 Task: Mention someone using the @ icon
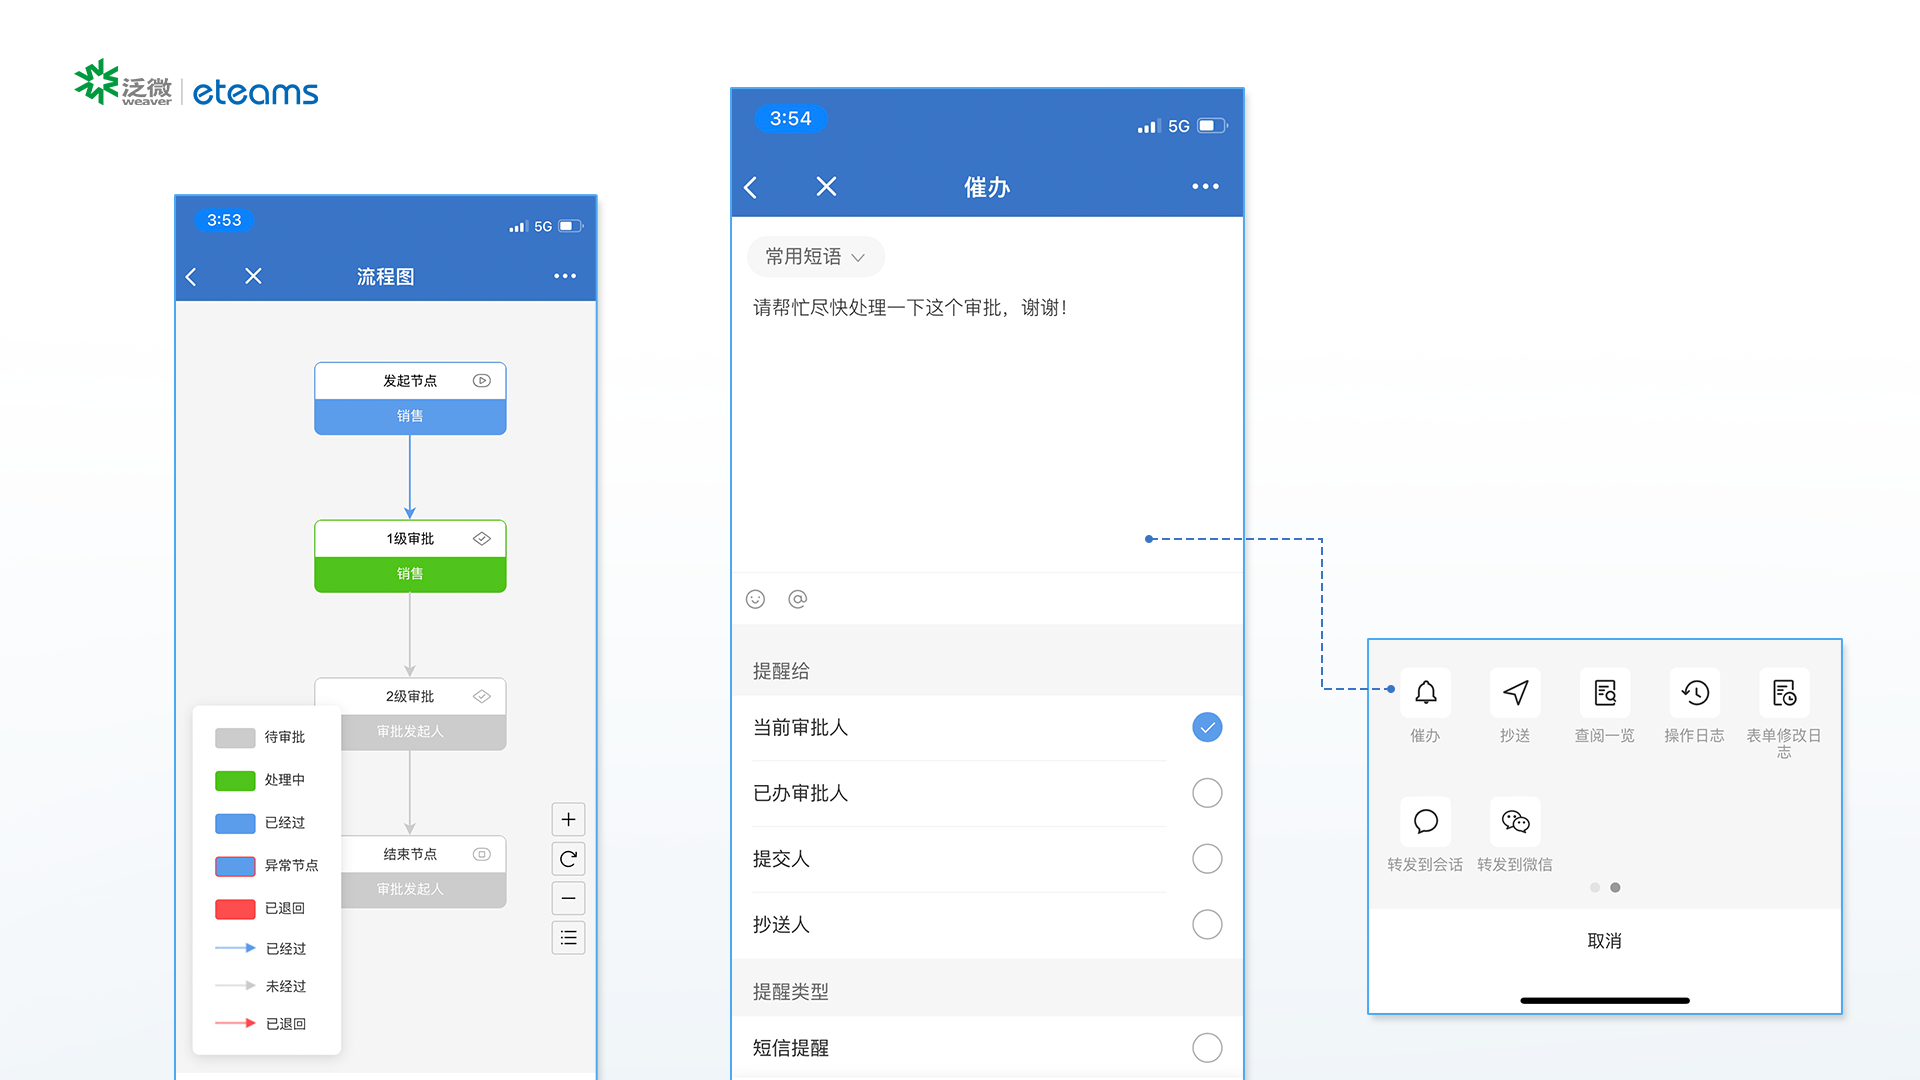(x=797, y=599)
